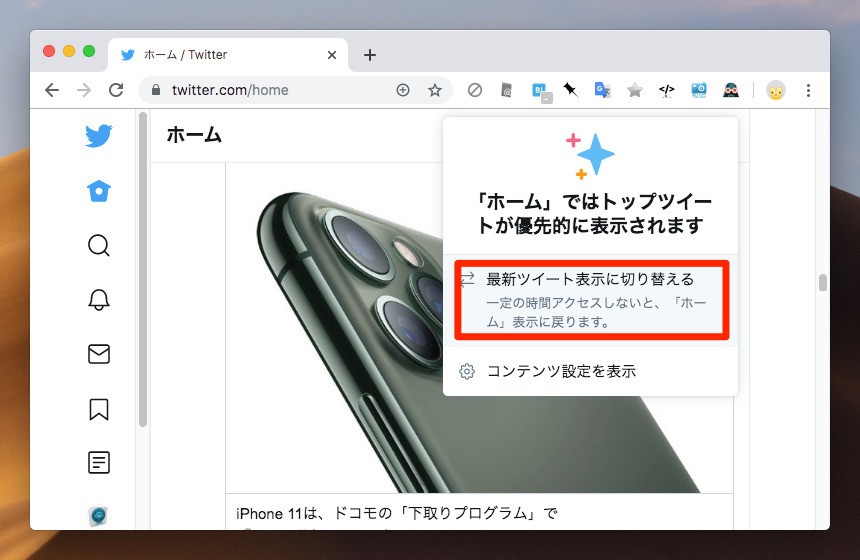
Task: Click the page scrollbar thumb at right
Action: (822, 282)
